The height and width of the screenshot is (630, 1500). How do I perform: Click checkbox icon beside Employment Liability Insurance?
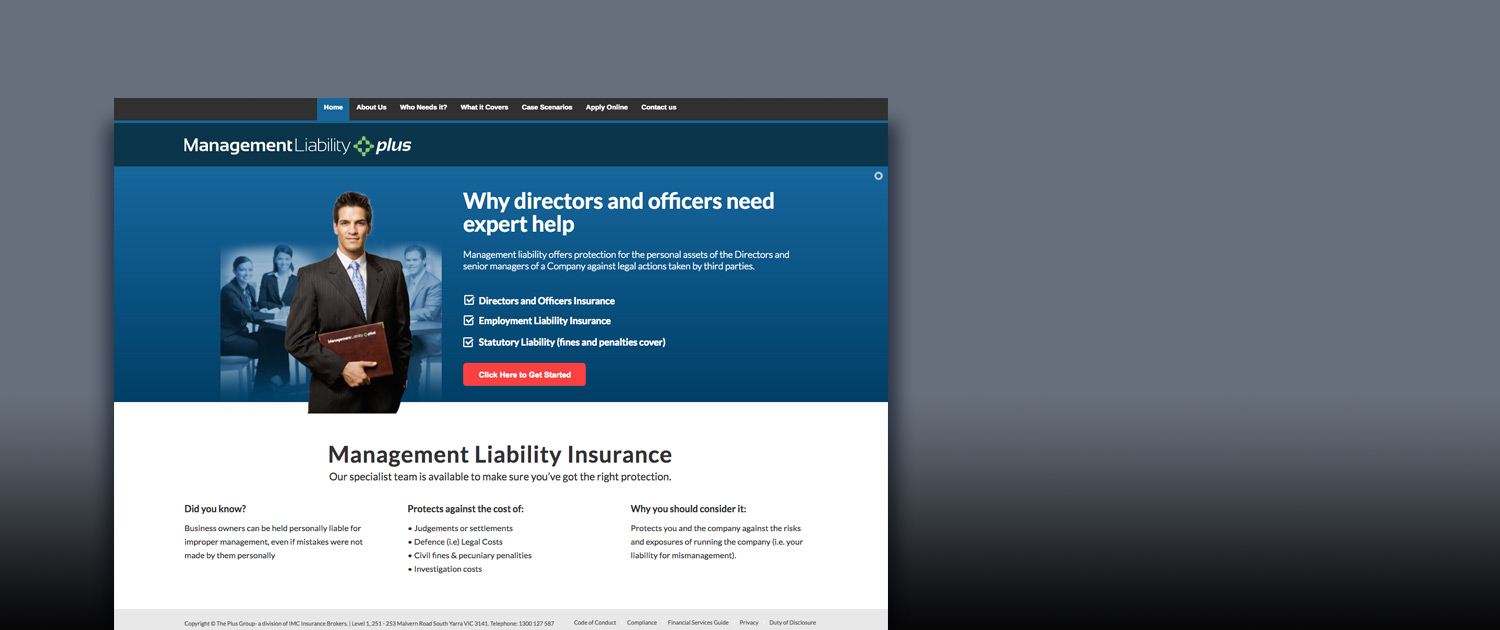469,321
